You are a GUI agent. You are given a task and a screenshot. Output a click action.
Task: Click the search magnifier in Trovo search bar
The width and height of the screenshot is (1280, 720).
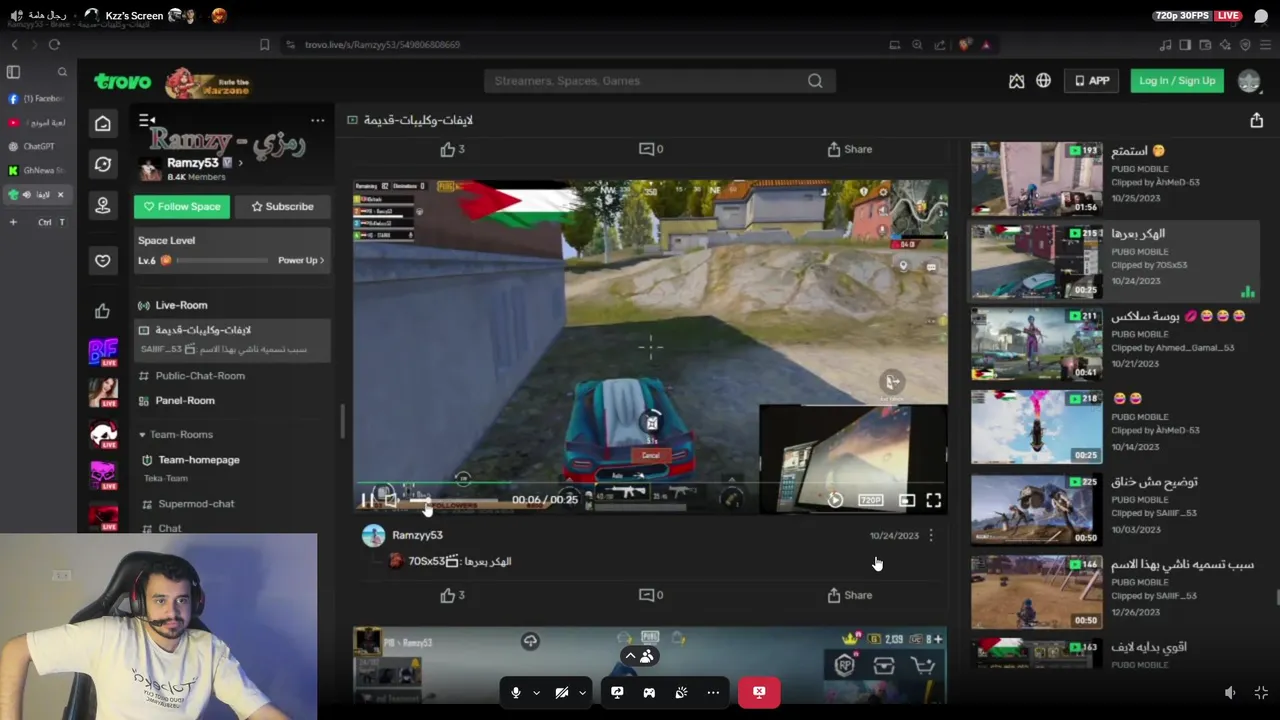pyautogui.click(x=815, y=81)
